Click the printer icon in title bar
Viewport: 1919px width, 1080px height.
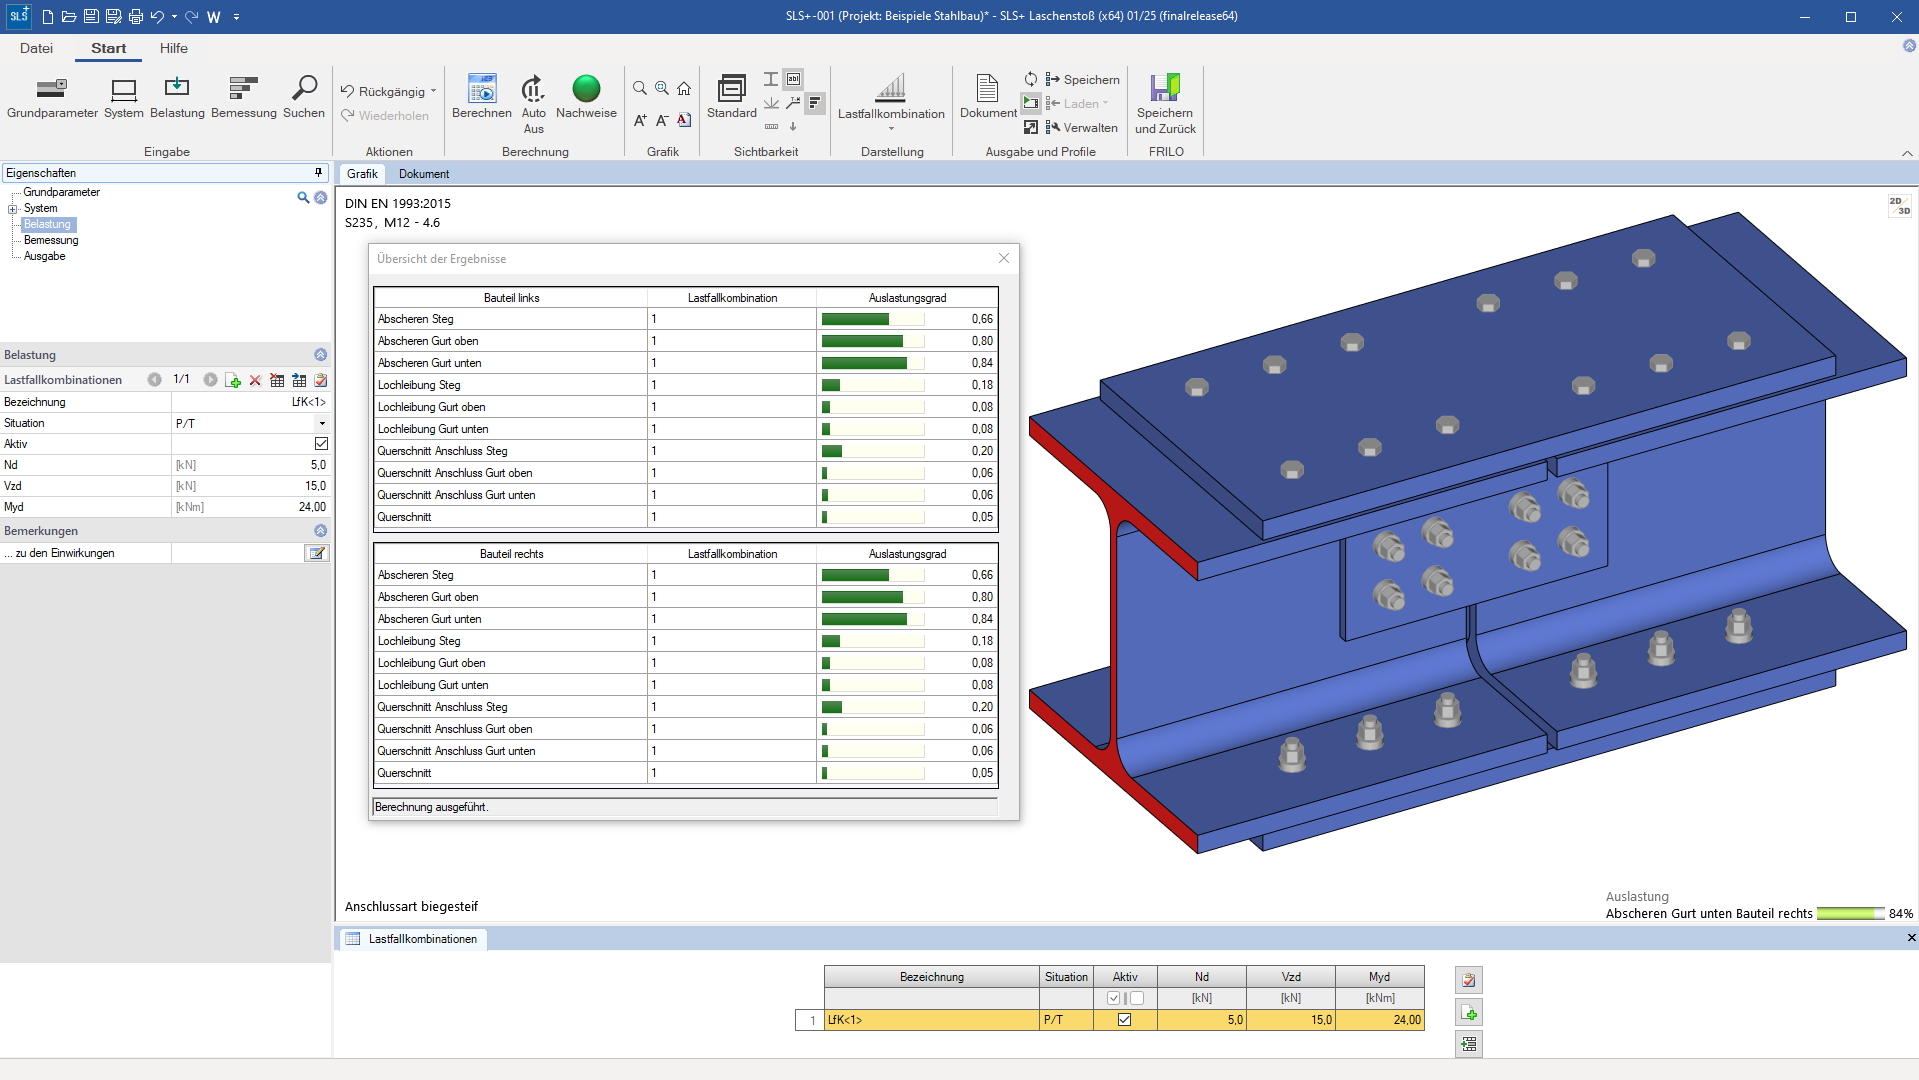(135, 17)
